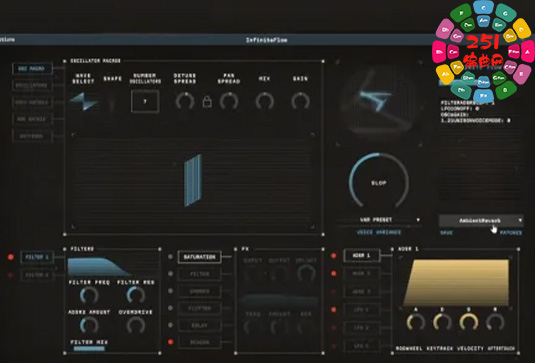Click the Filter Mix slider bar
535x363 pixels.
(89, 348)
